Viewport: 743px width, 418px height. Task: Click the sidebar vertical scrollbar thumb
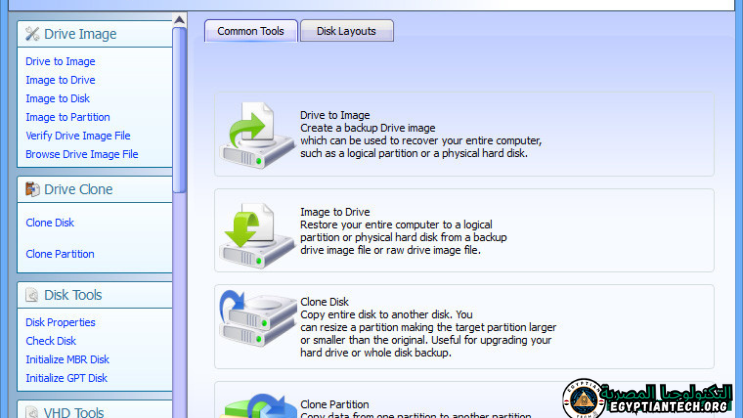179,110
